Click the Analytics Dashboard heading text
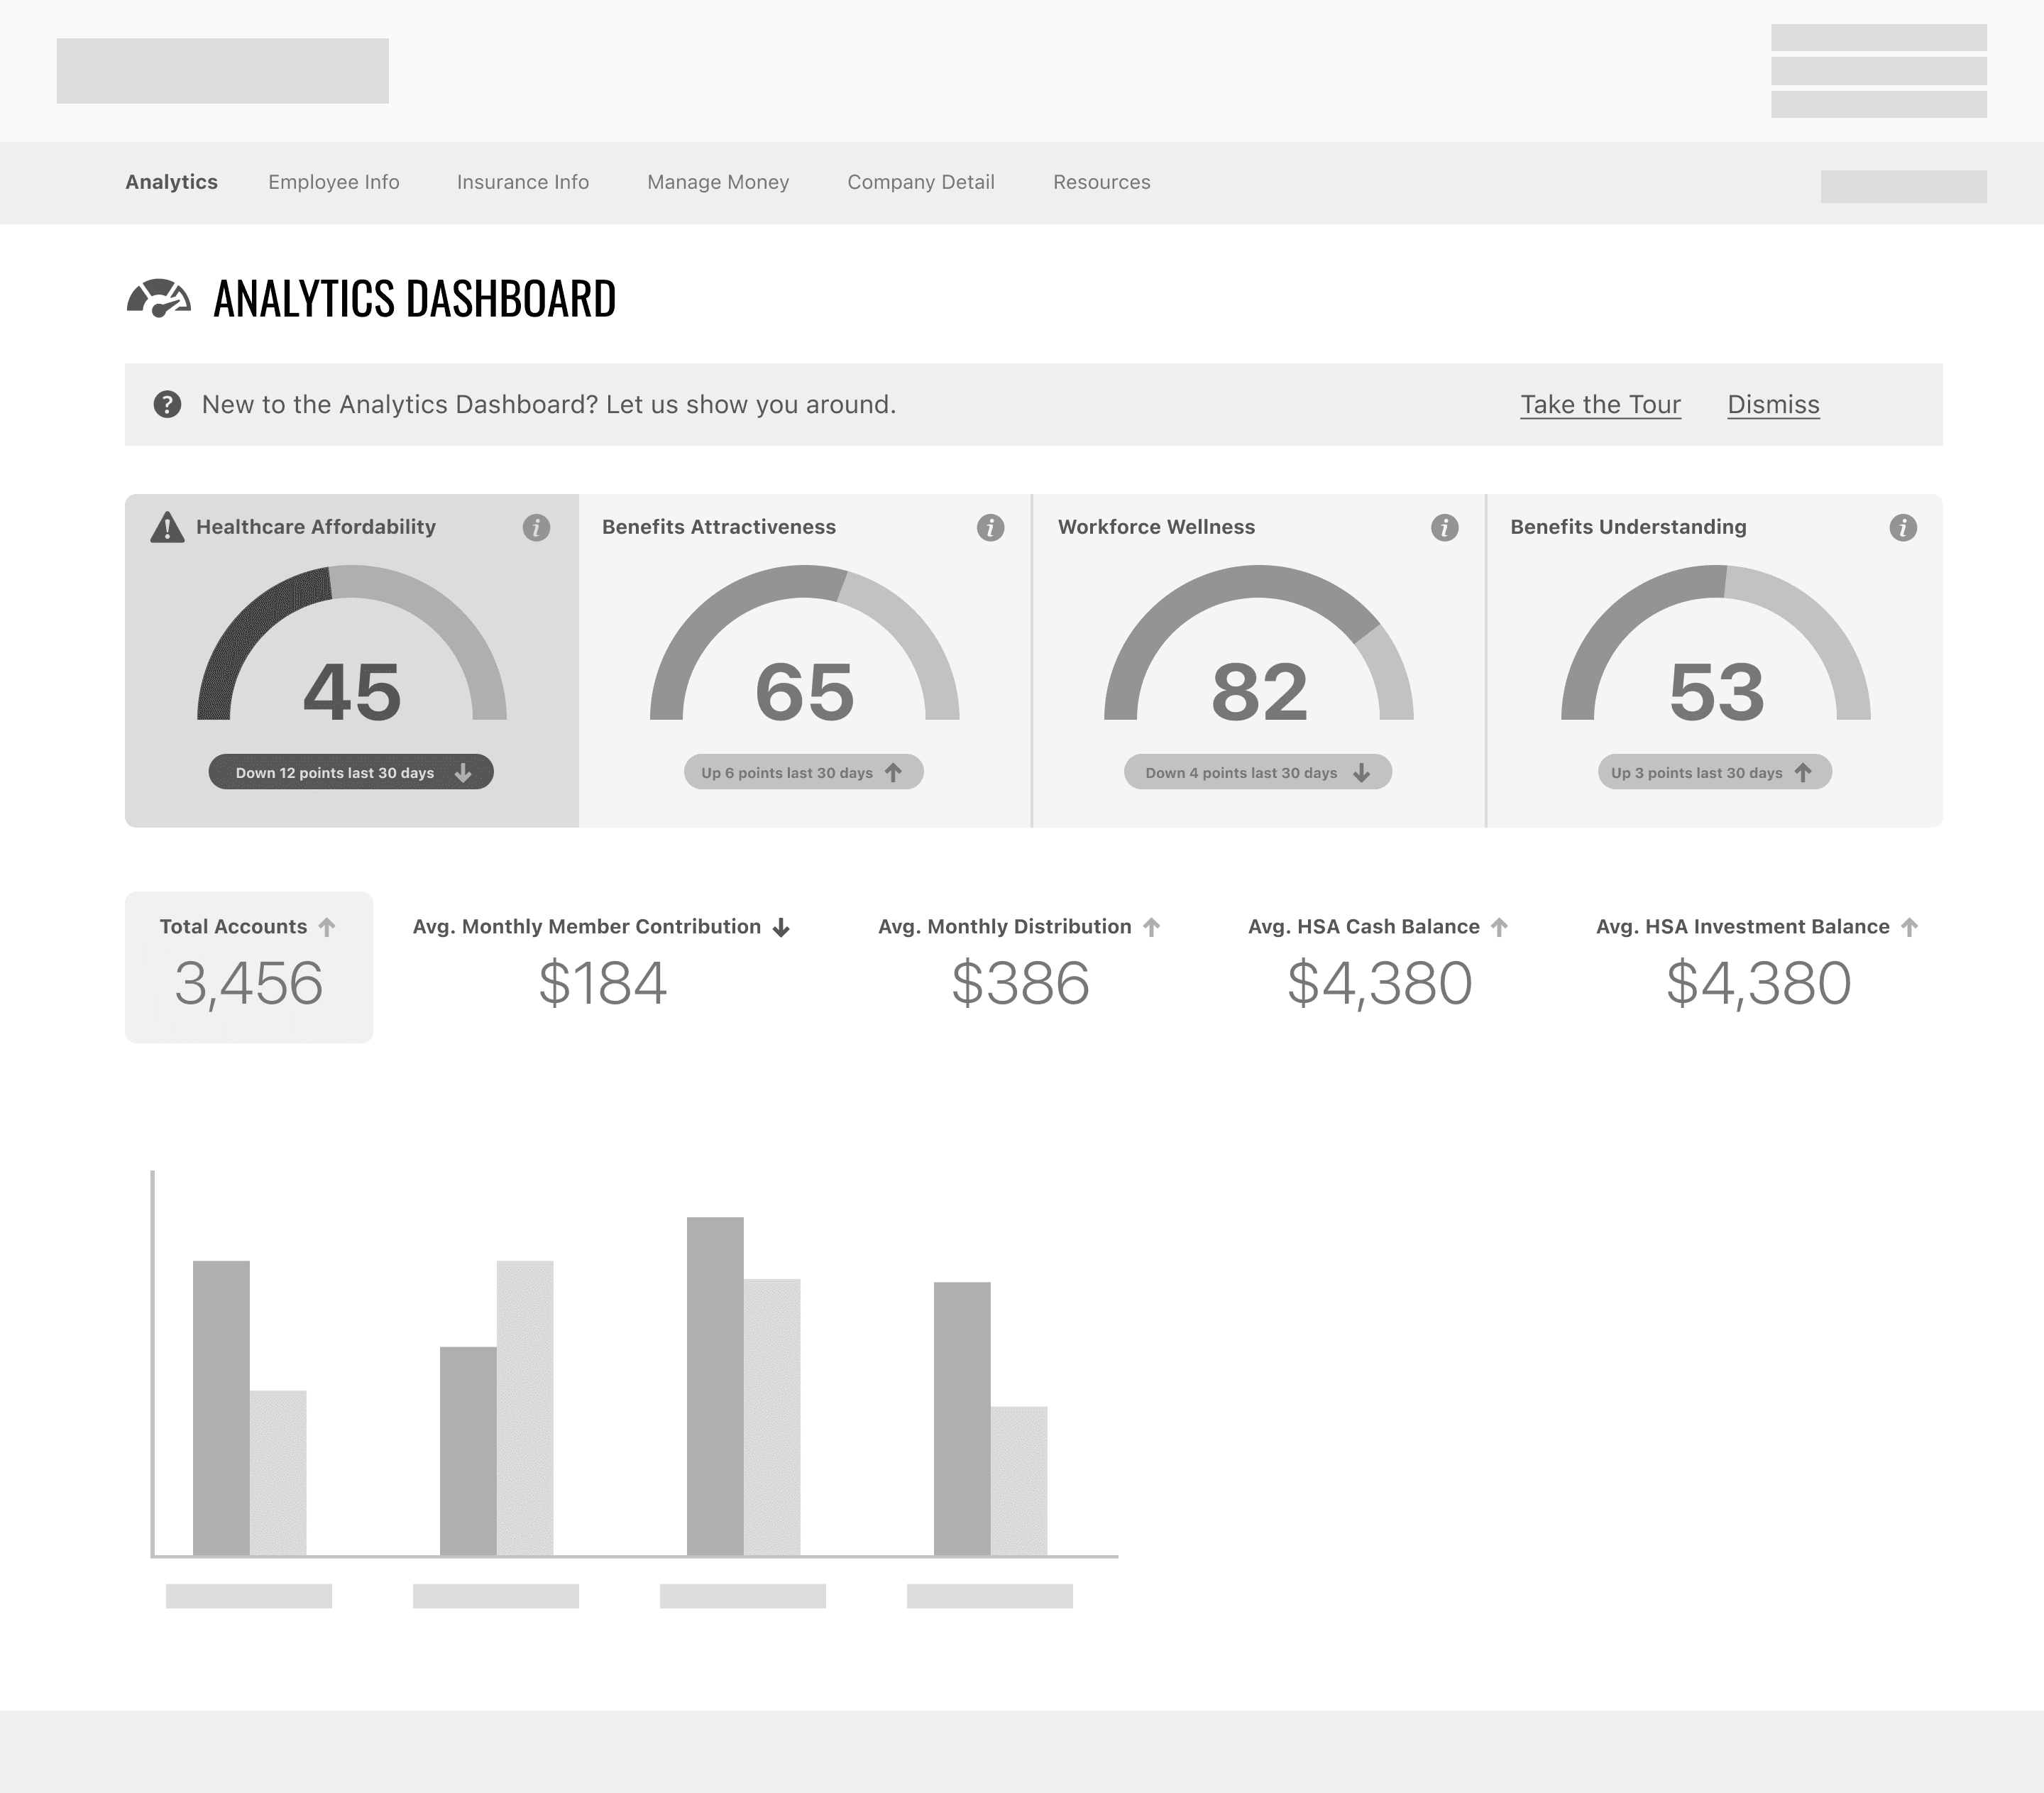2044x1793 pixels. coord(415,299)
